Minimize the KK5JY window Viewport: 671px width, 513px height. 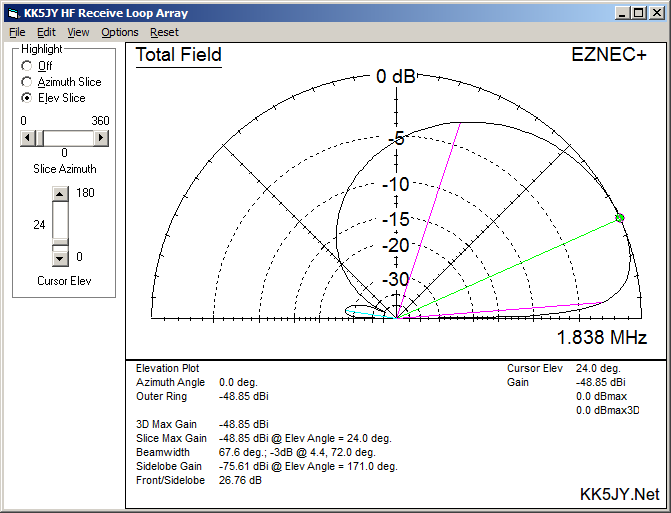pyautogui.click(x=622, y=13)
